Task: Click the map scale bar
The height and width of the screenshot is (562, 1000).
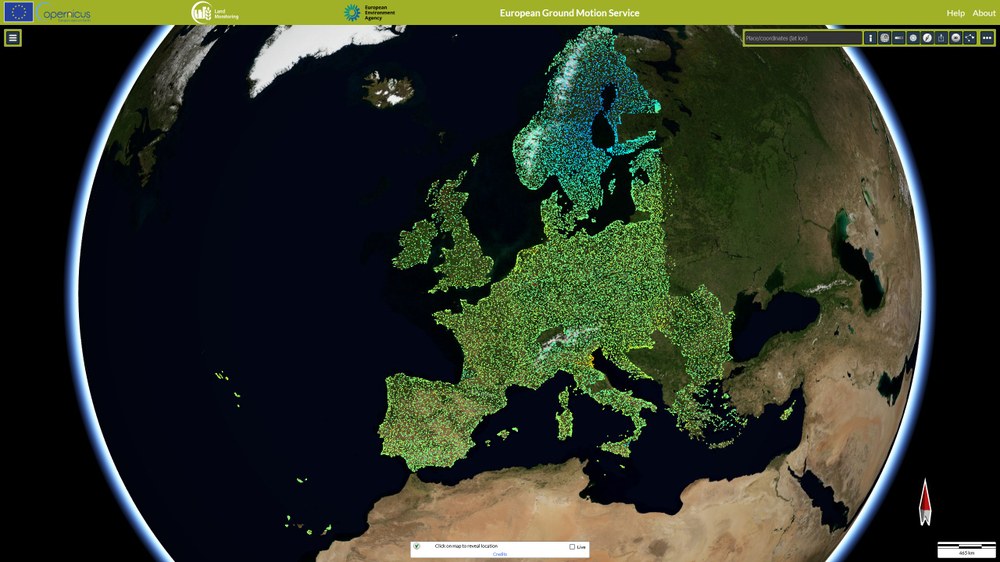Action: tap(967, 550)
